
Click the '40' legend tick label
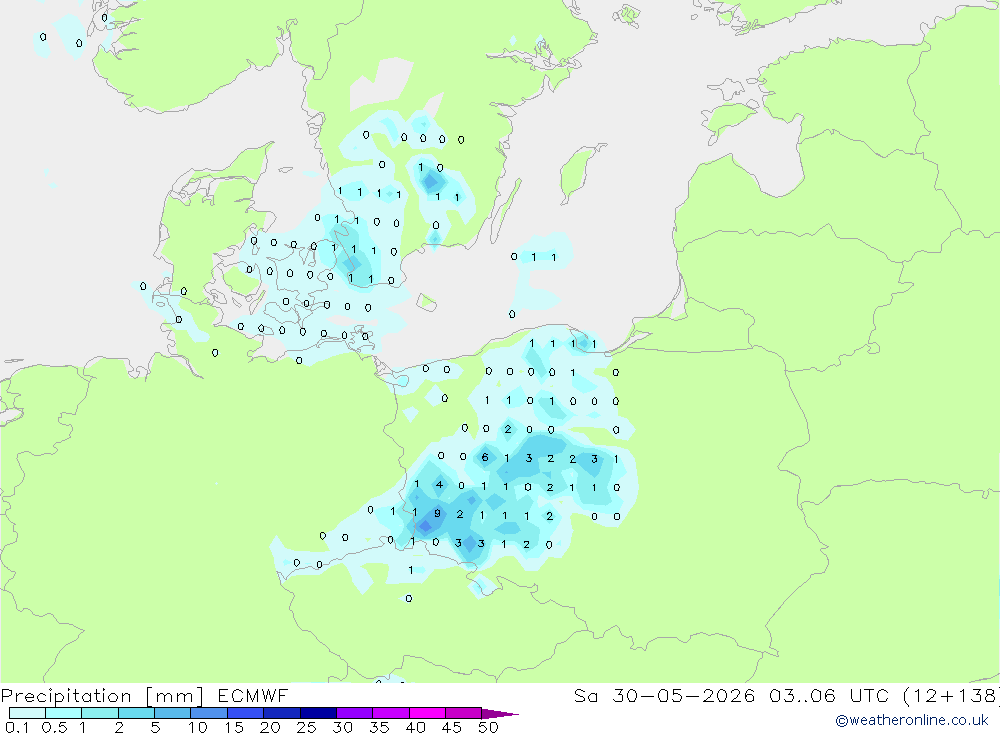415,727
